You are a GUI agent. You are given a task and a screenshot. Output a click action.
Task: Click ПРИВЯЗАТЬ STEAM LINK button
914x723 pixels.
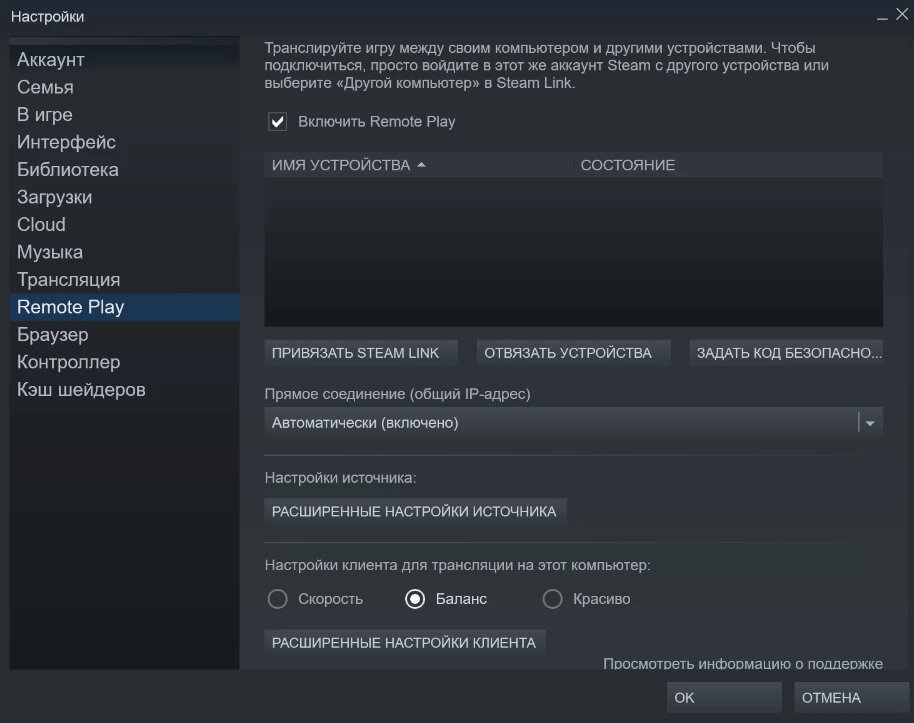361,353
